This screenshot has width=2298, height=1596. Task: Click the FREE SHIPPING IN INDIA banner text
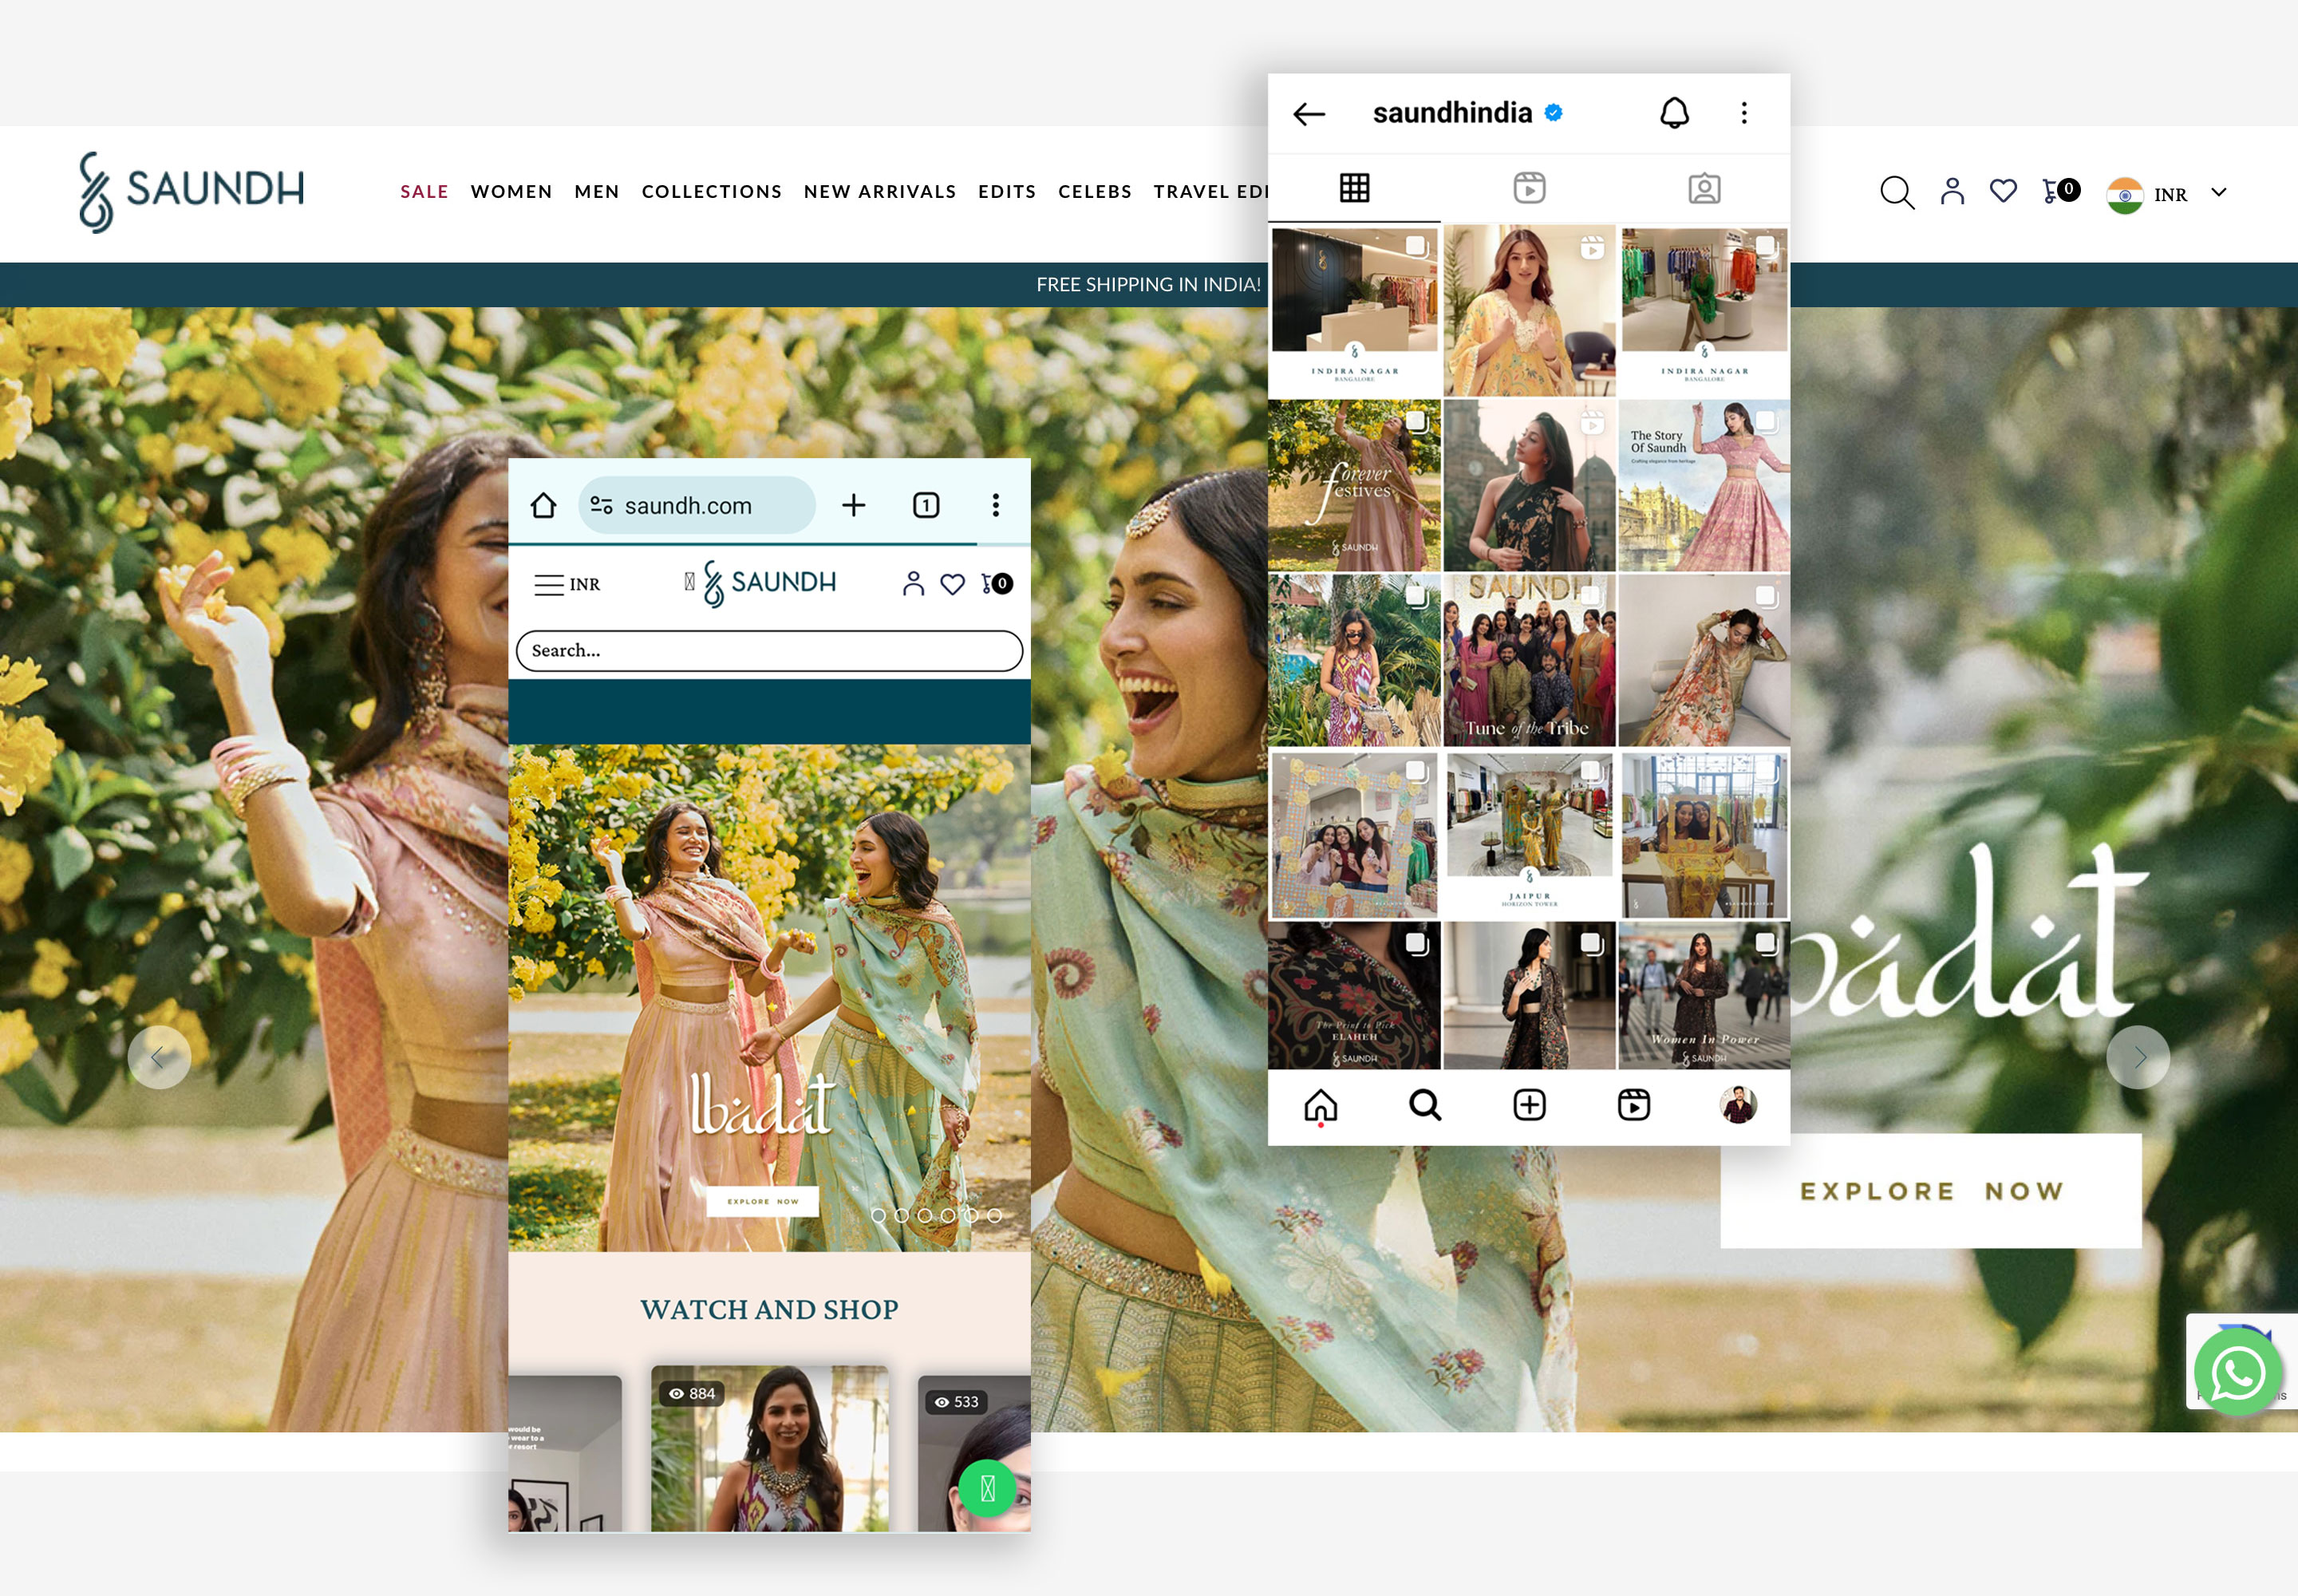point(1149,285)
